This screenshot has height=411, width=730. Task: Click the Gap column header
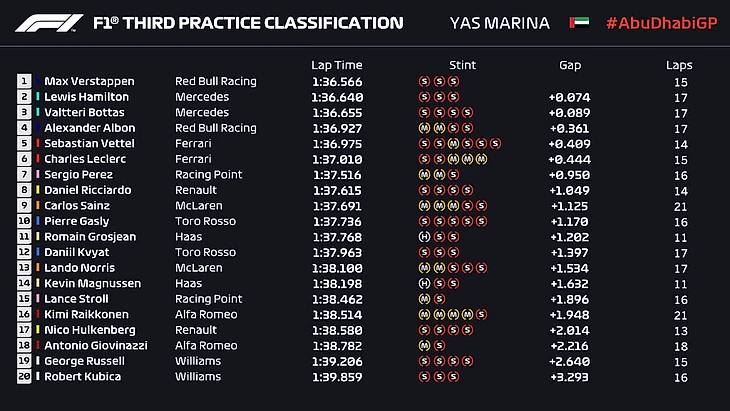(570, 65)
